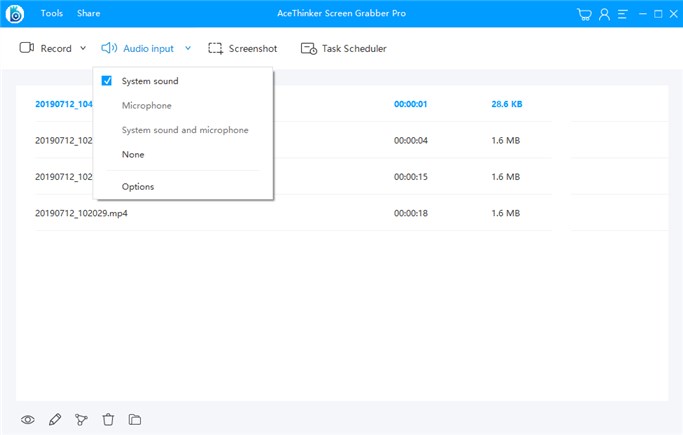Uncheck the System sound checkbox
The height and width of the screenshot is (435, 683).
(x=107, y=81)
